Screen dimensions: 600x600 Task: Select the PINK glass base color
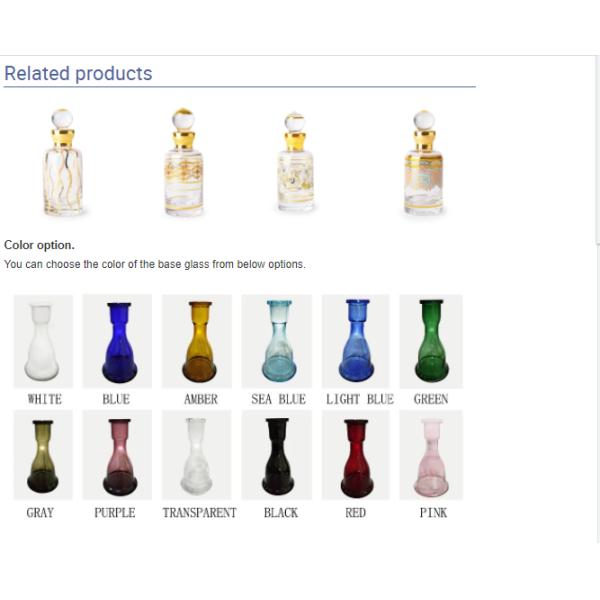(x=431, y=455)
